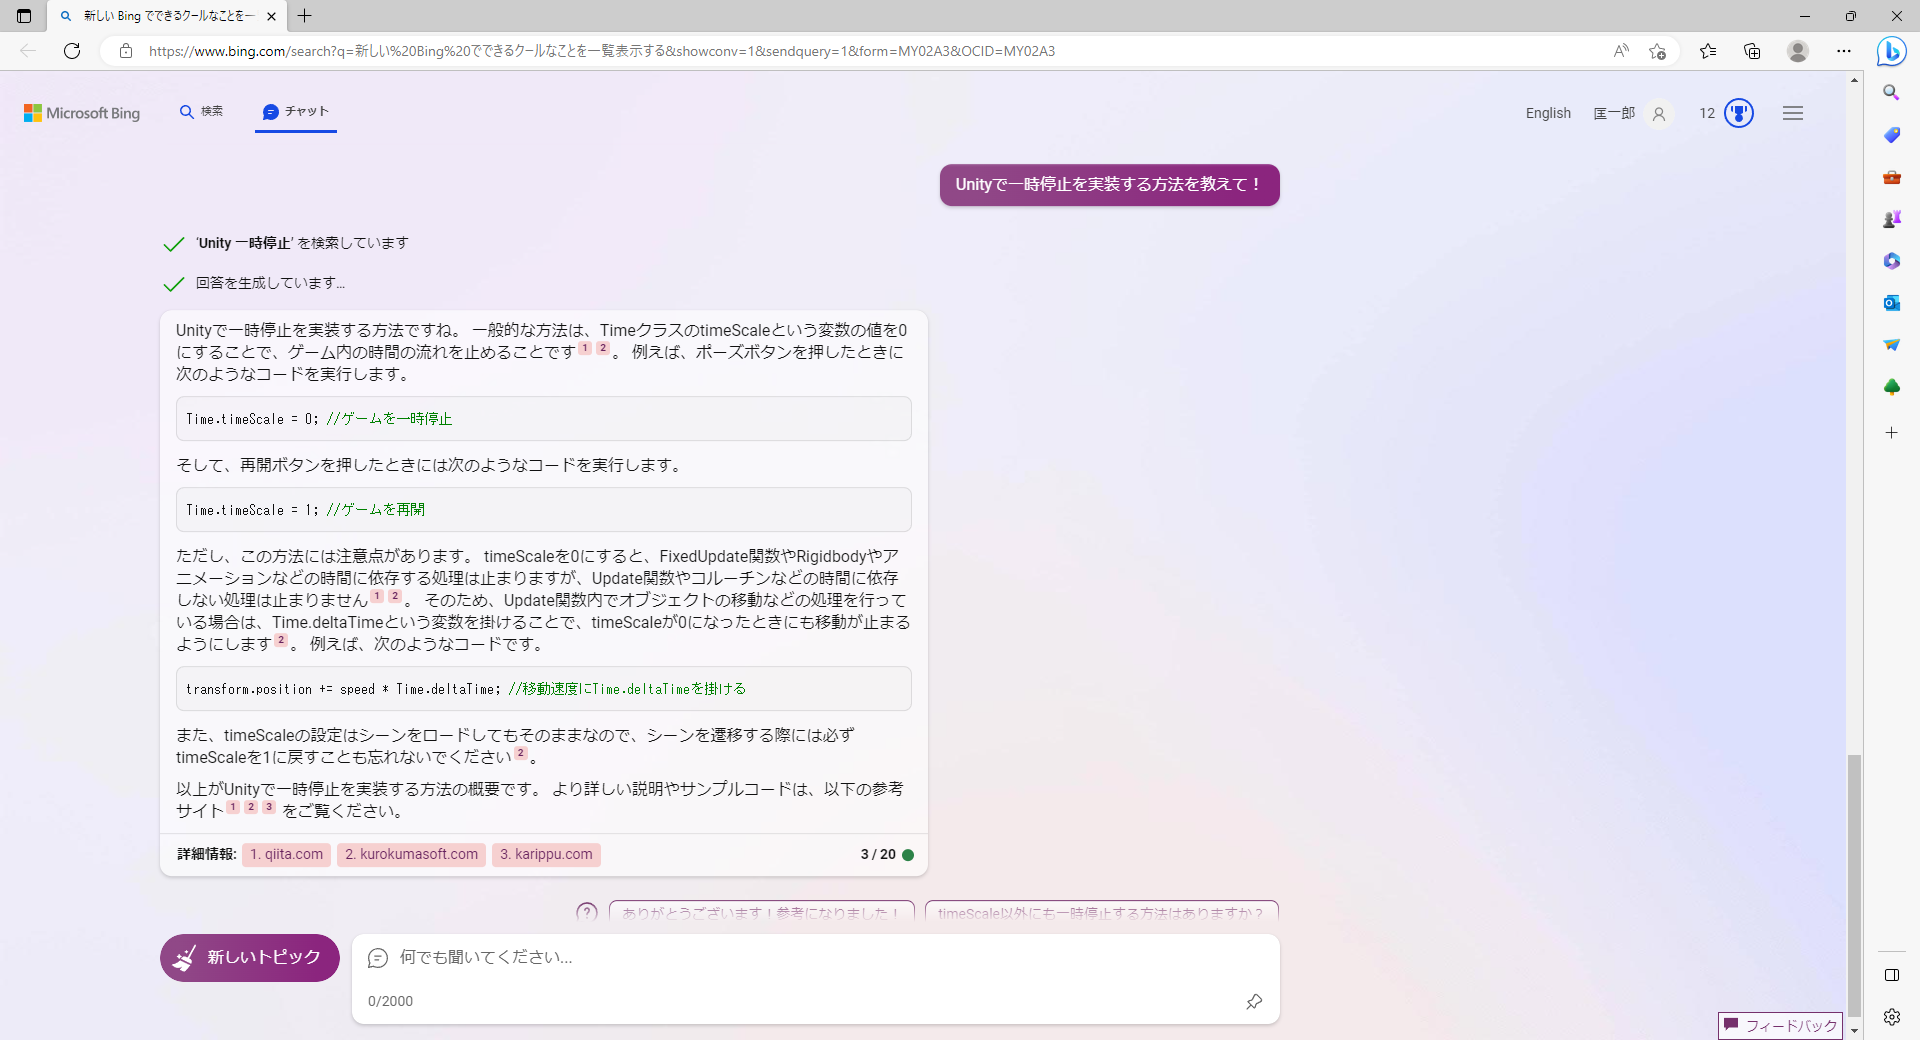
Task: Open the Bing hamburger menu
Action: point(1793,113)
